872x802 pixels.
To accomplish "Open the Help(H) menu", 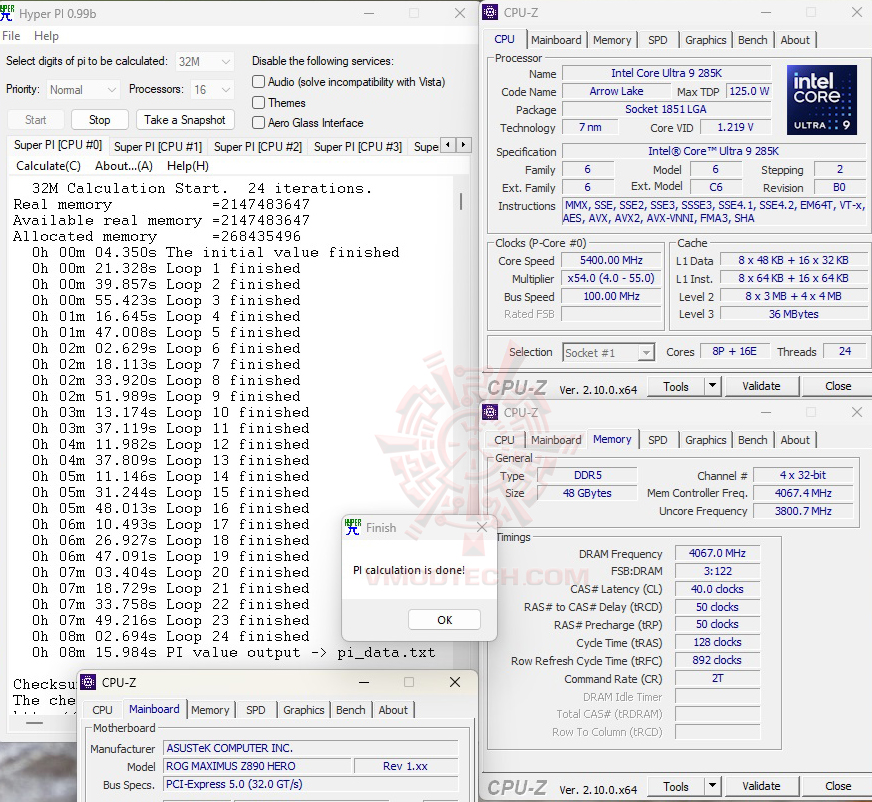I will point(188,166).
